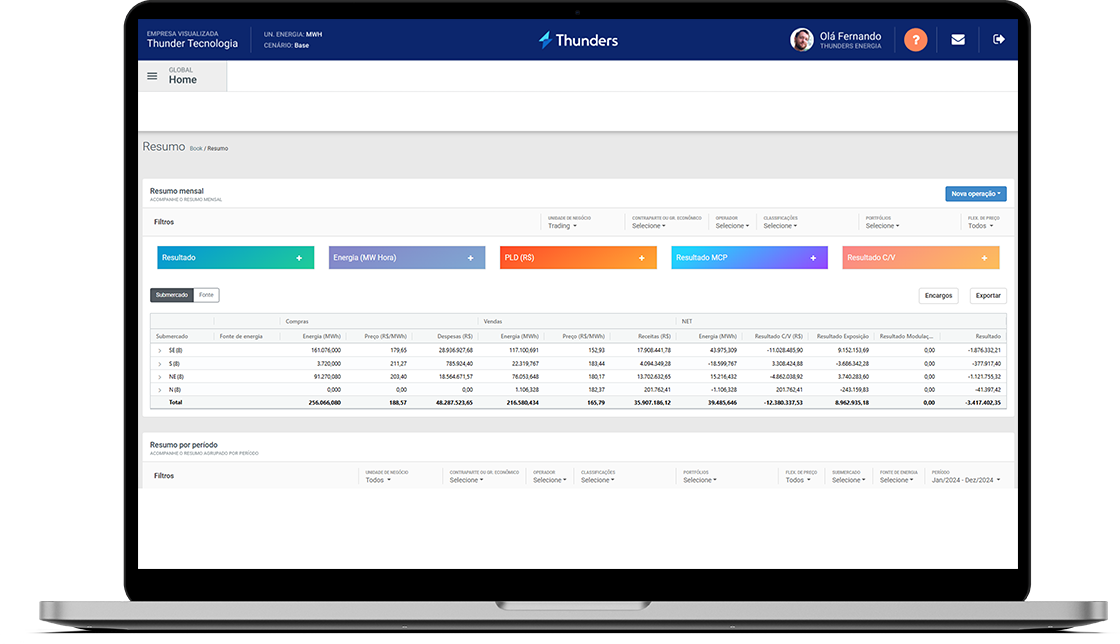Screen dimensions: 1120x644
Task: Click the Encargos button
Action: pyautogui.click(x=938, y=296)
